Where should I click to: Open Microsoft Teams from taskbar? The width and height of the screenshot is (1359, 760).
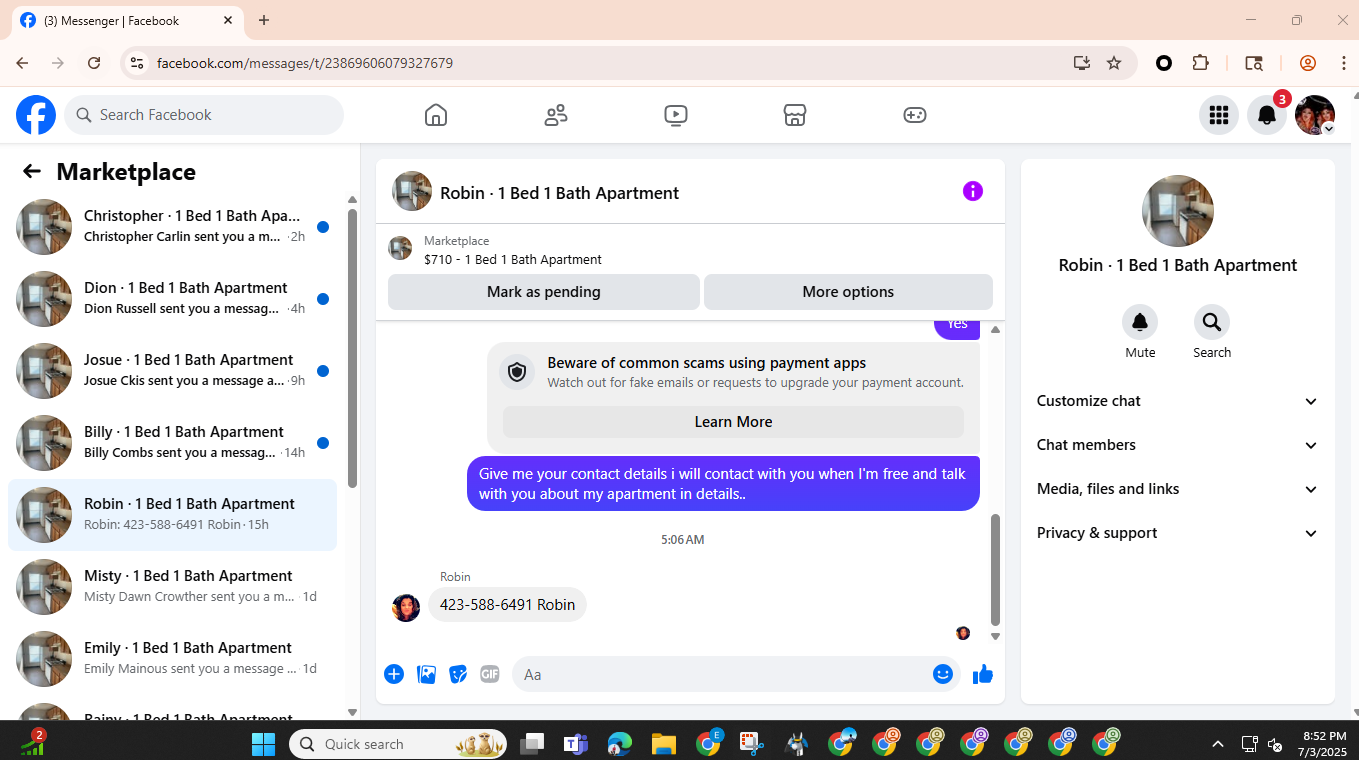point(576,744)
